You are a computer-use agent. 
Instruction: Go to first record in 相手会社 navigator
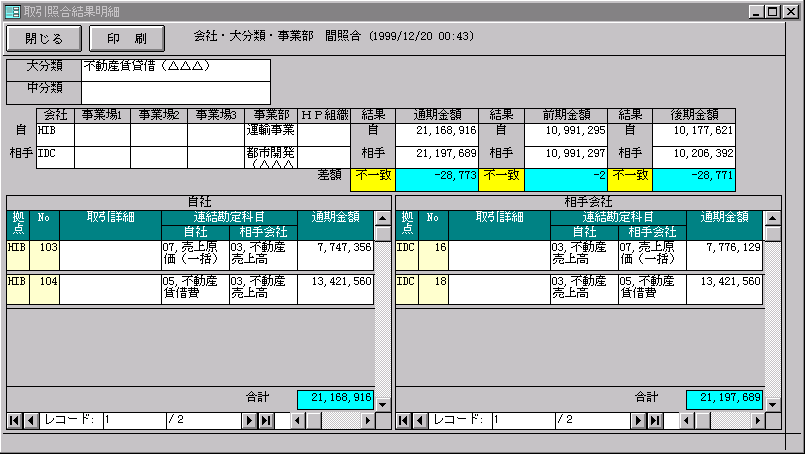coord(404,421)
